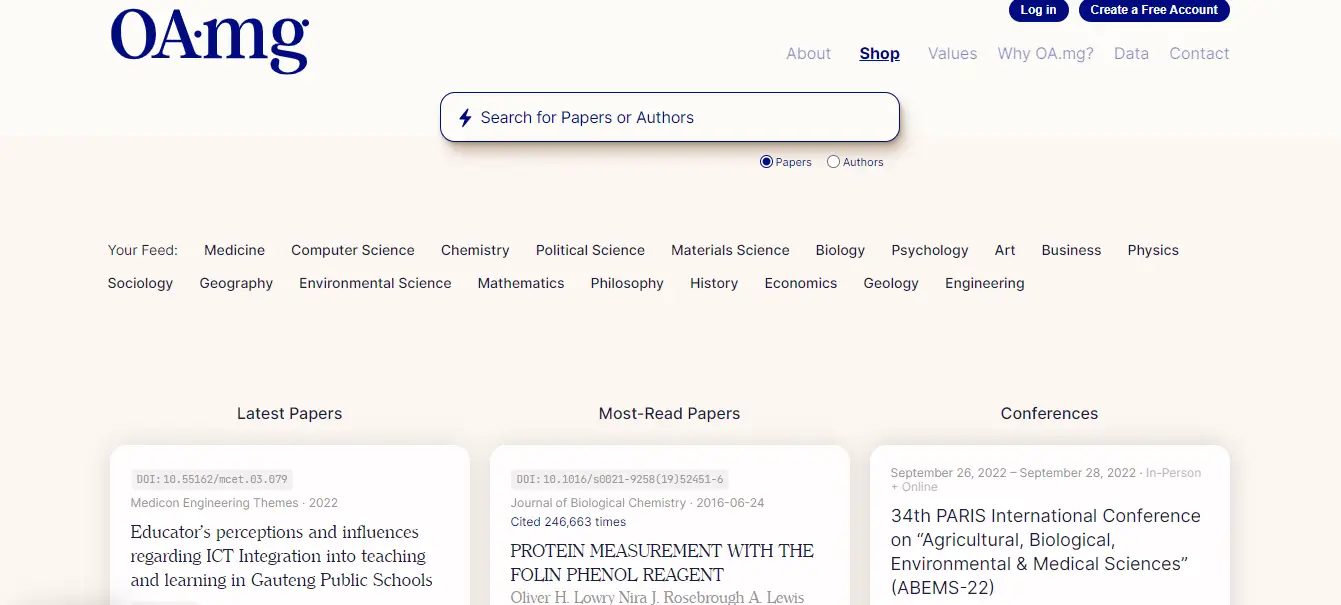This screenshot has height=605, width=1341.
Task: Select the Environmental Science feed topic
Action: point(375,283)
